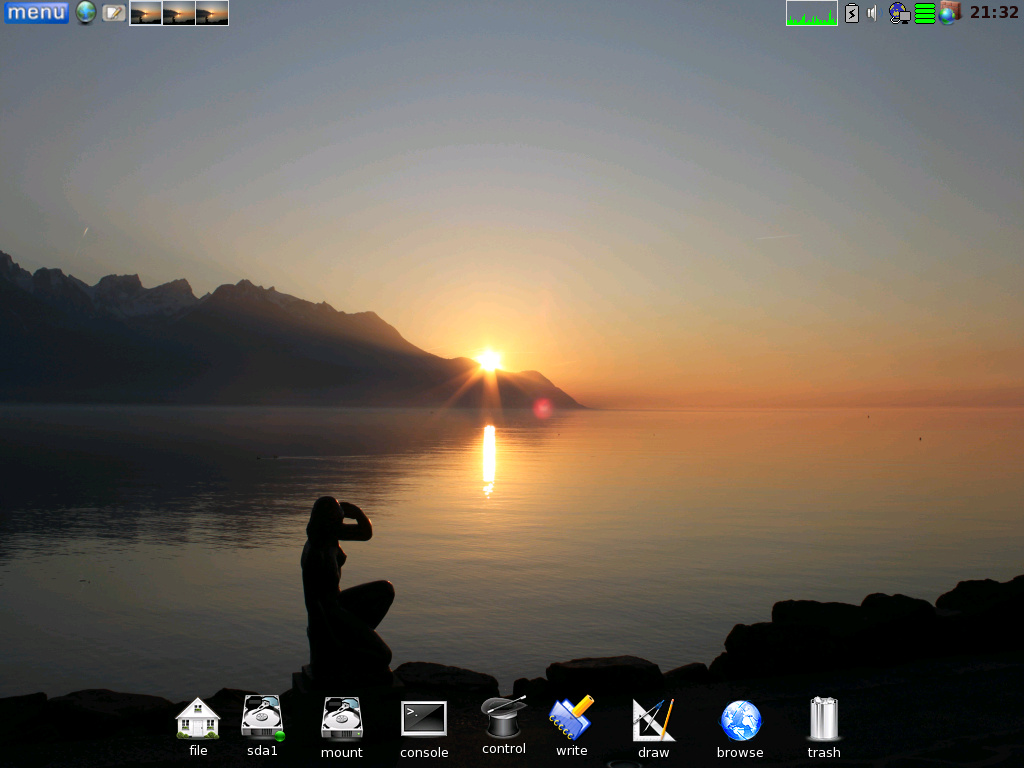Switch to the third virtual desktop thumbnail
The width and height of the screenshot is (1024, 768).
[212, 13]
